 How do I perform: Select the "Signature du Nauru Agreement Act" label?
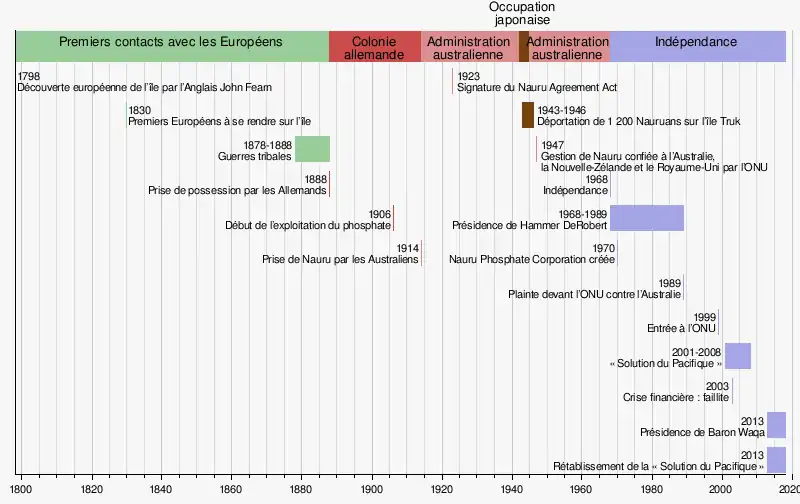point(536,88)
